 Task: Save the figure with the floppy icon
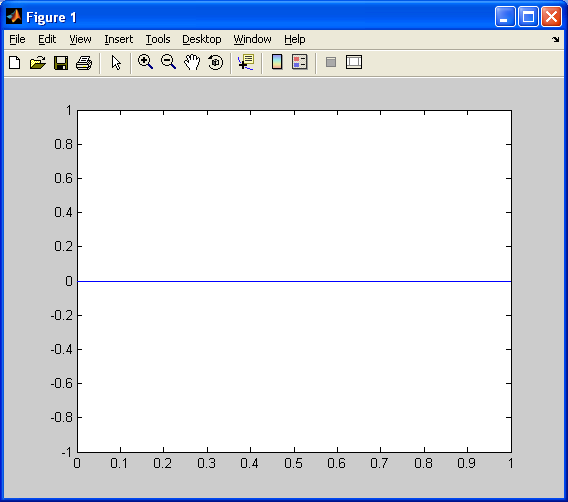(x=61, y=63)
